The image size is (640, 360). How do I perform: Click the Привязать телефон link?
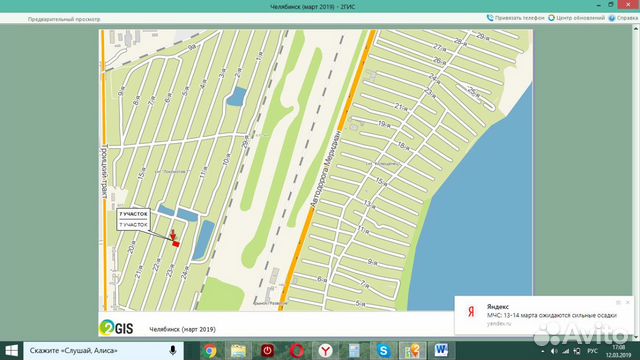pos(516,18)
